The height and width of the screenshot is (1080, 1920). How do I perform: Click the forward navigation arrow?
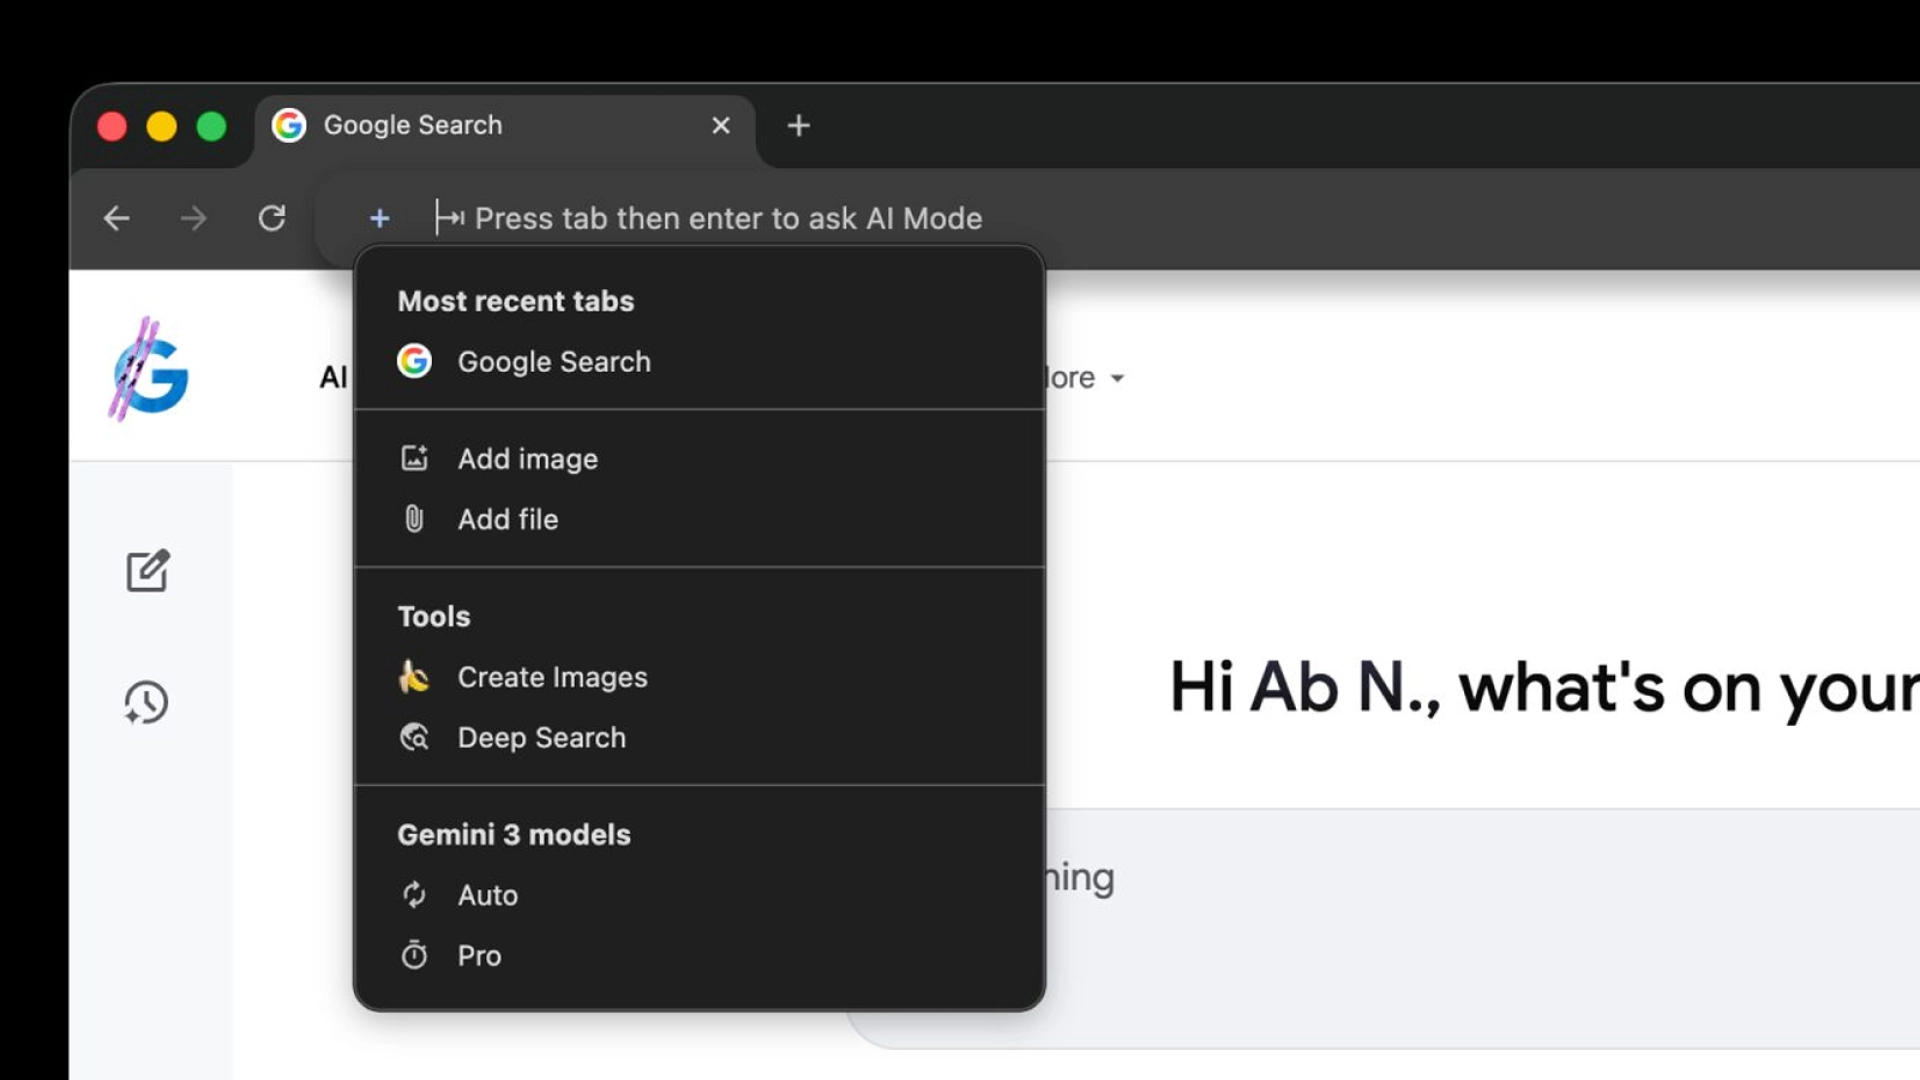[194, 218]
